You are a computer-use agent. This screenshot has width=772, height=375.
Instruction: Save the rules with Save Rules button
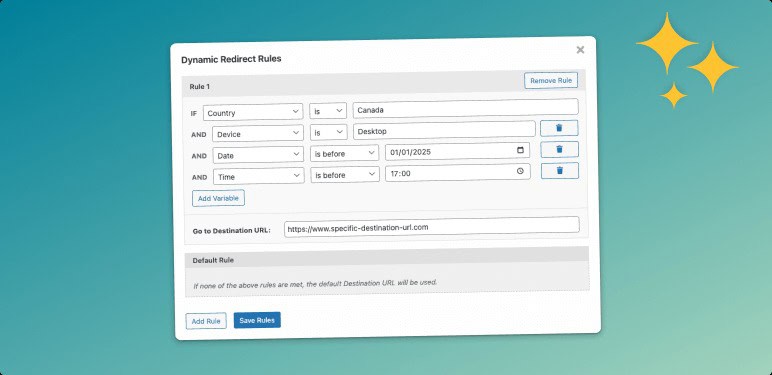pyautogui.click(x=257, y=320)
